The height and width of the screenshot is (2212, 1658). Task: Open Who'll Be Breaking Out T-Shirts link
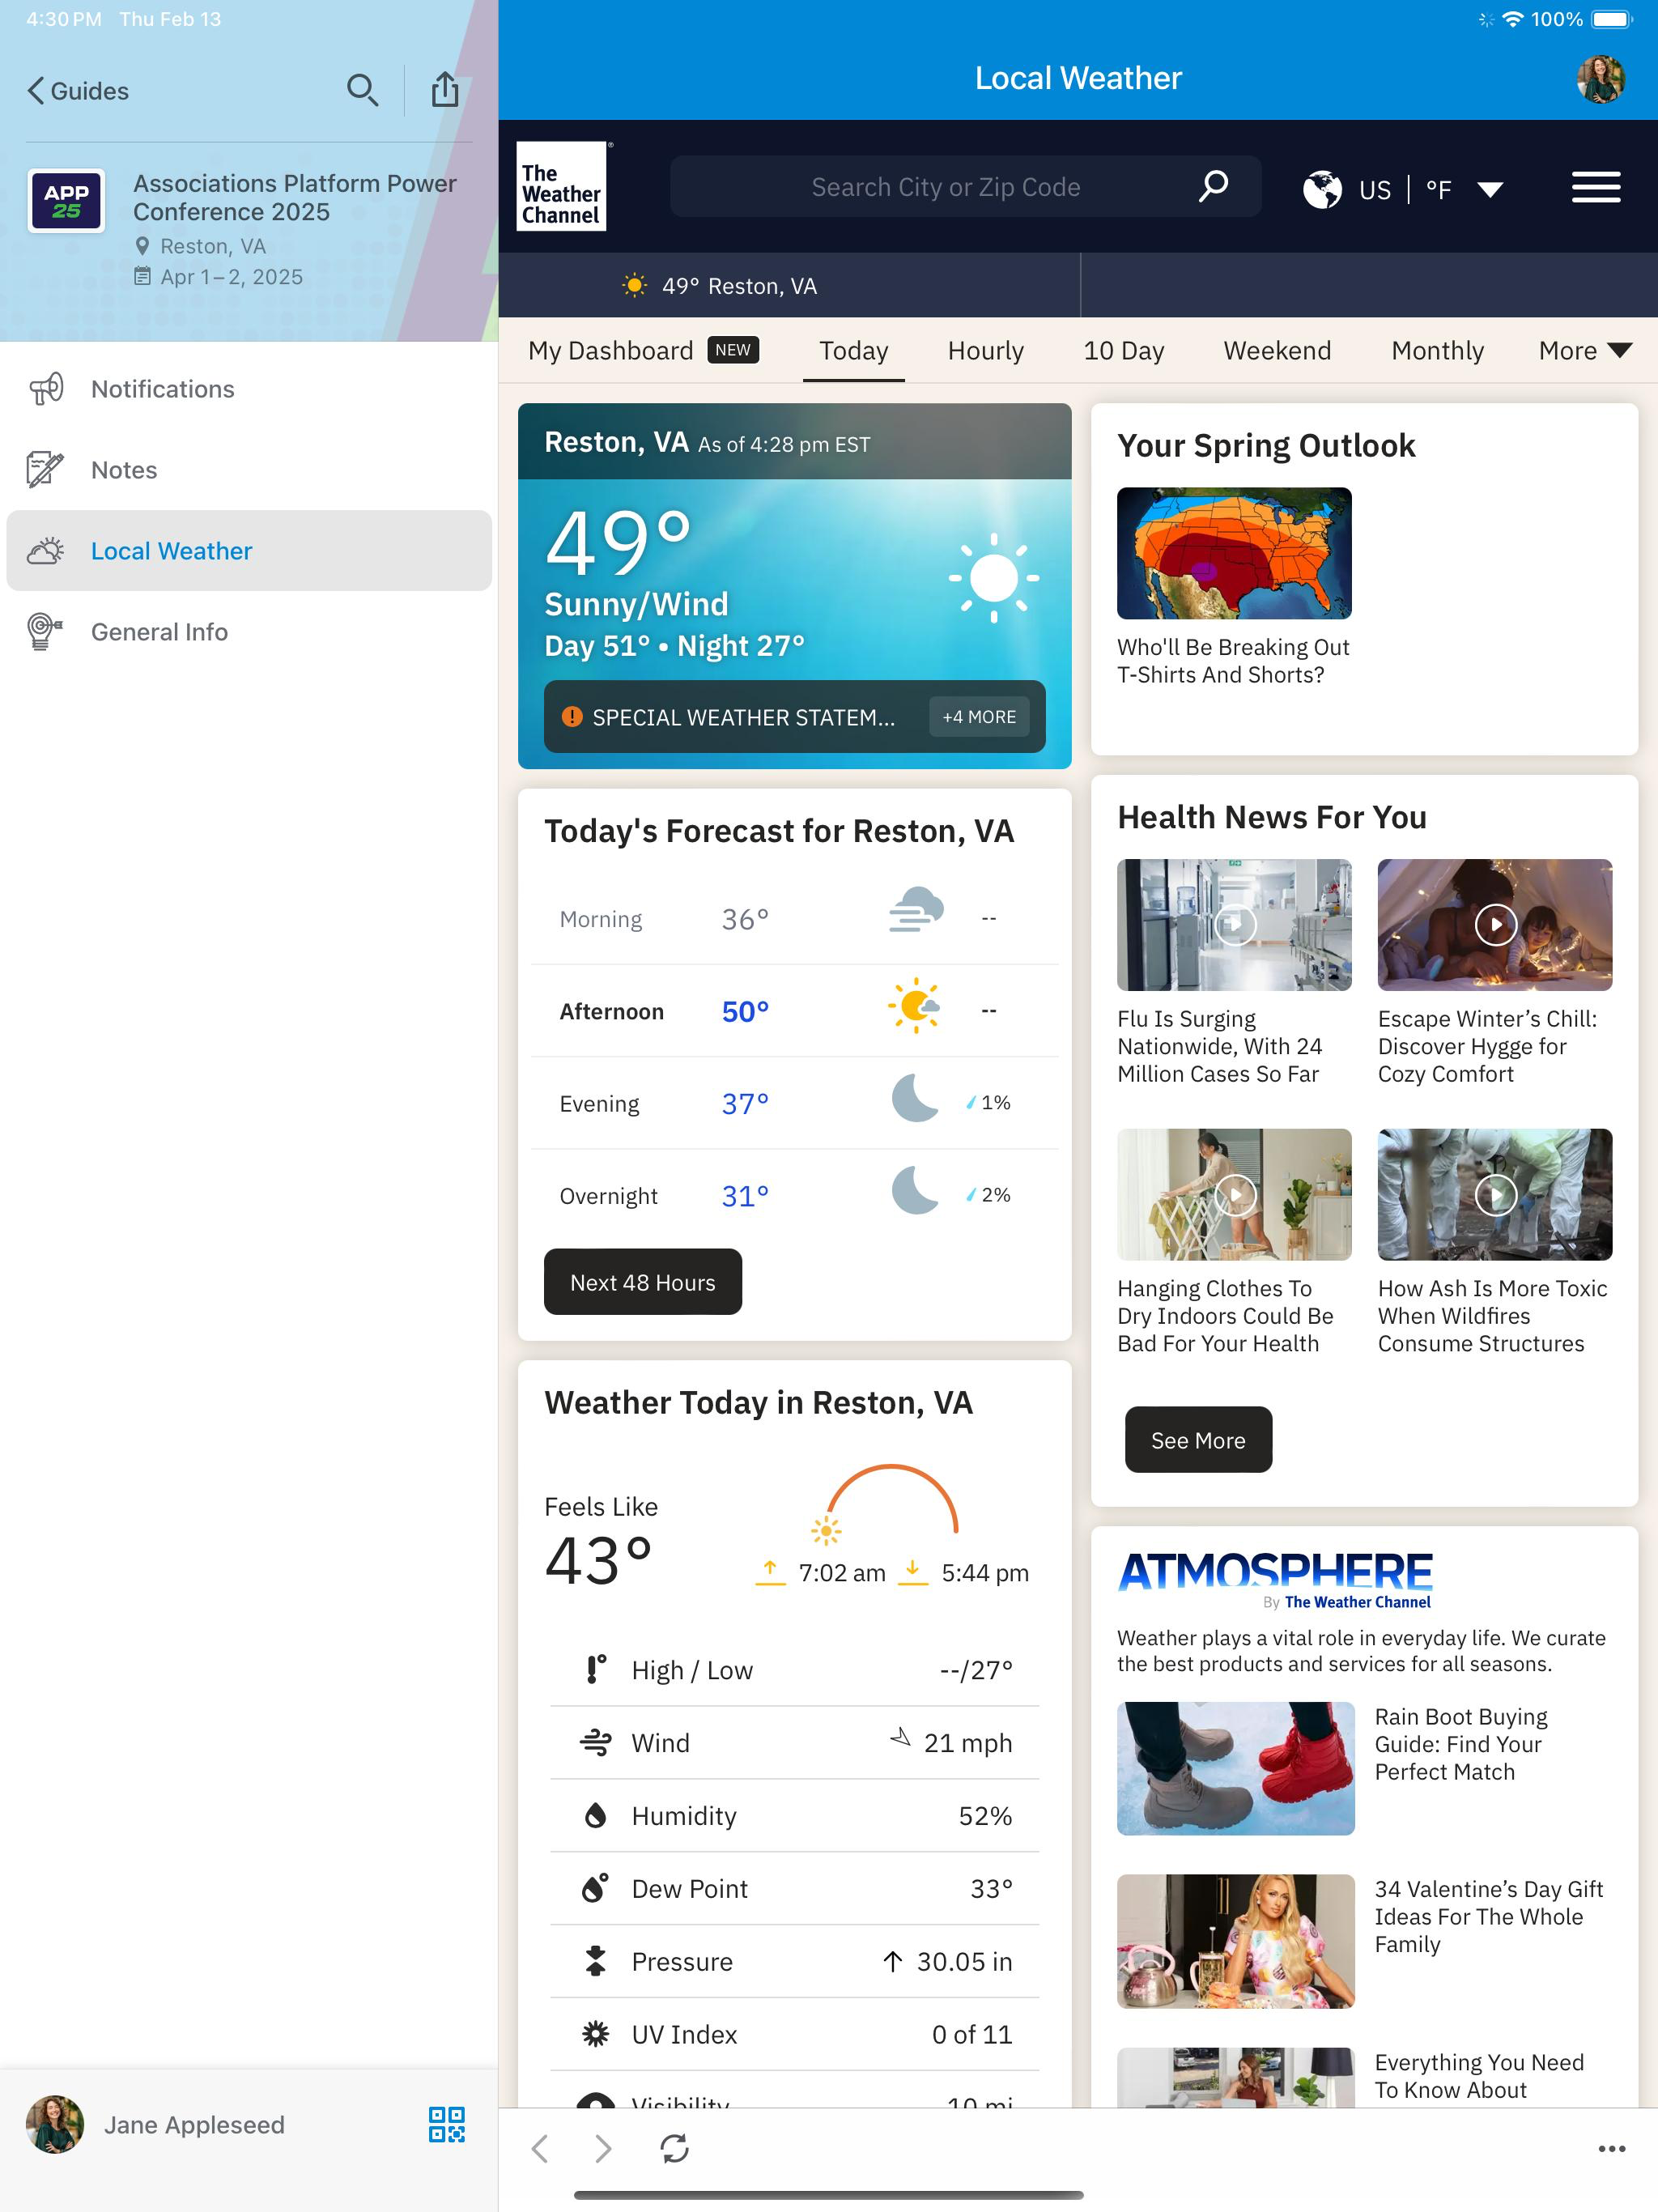[1233, 661]
